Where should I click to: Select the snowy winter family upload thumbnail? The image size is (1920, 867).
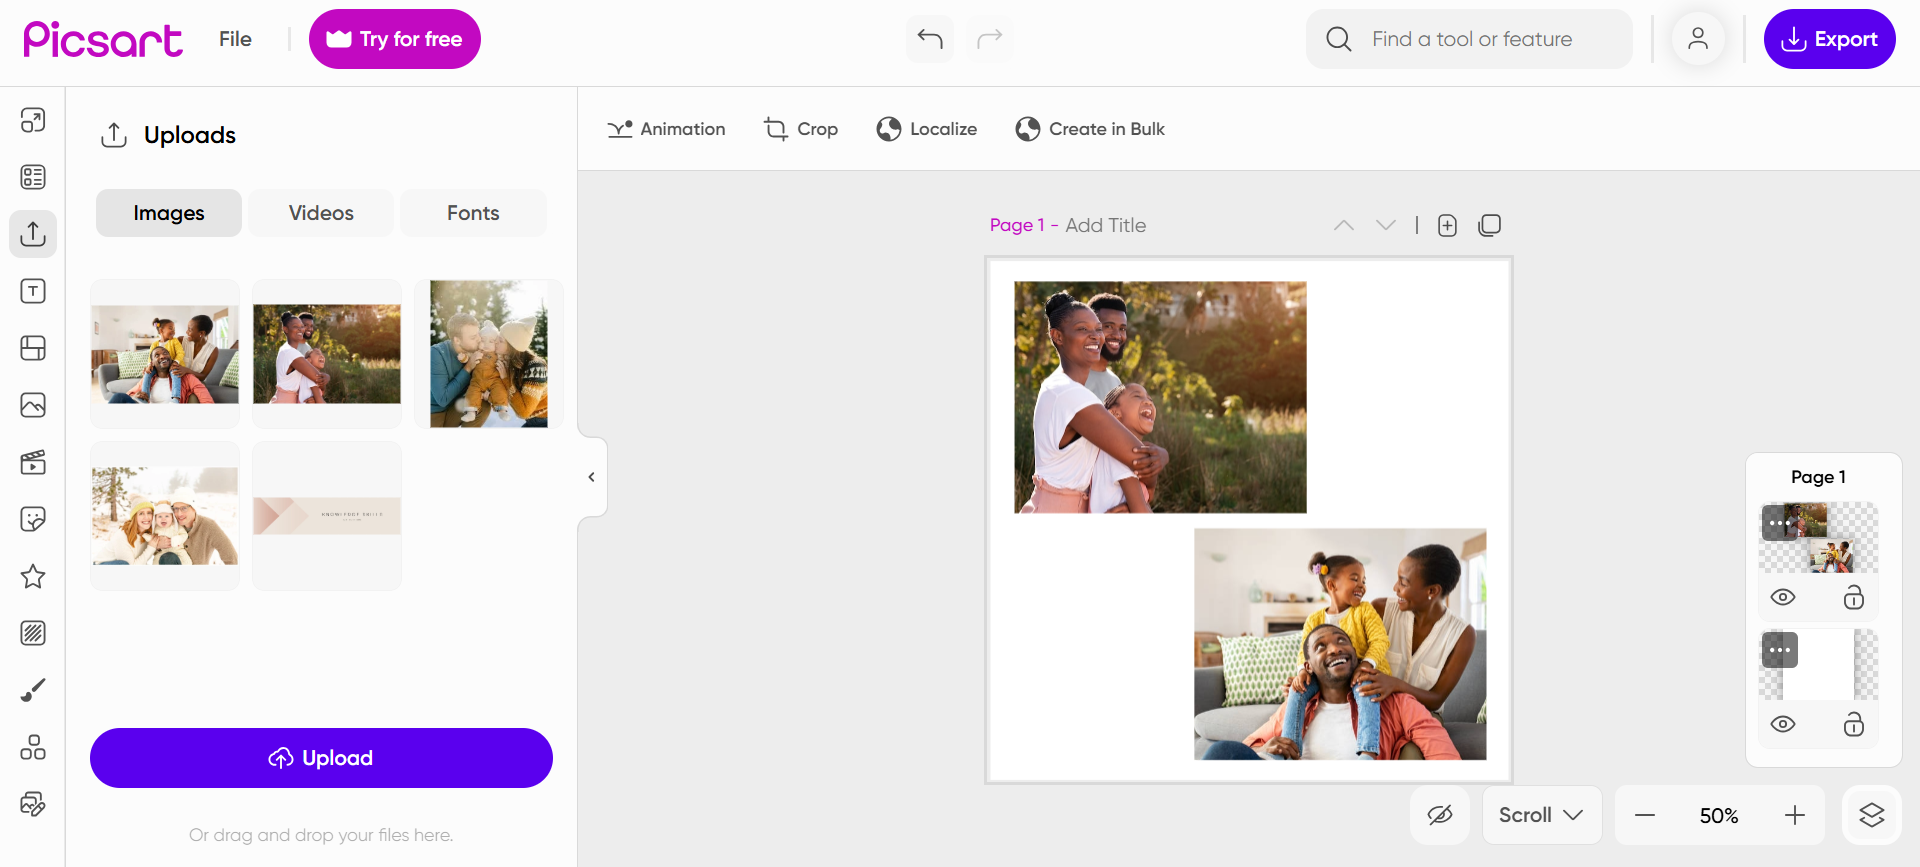pos(165,516)
